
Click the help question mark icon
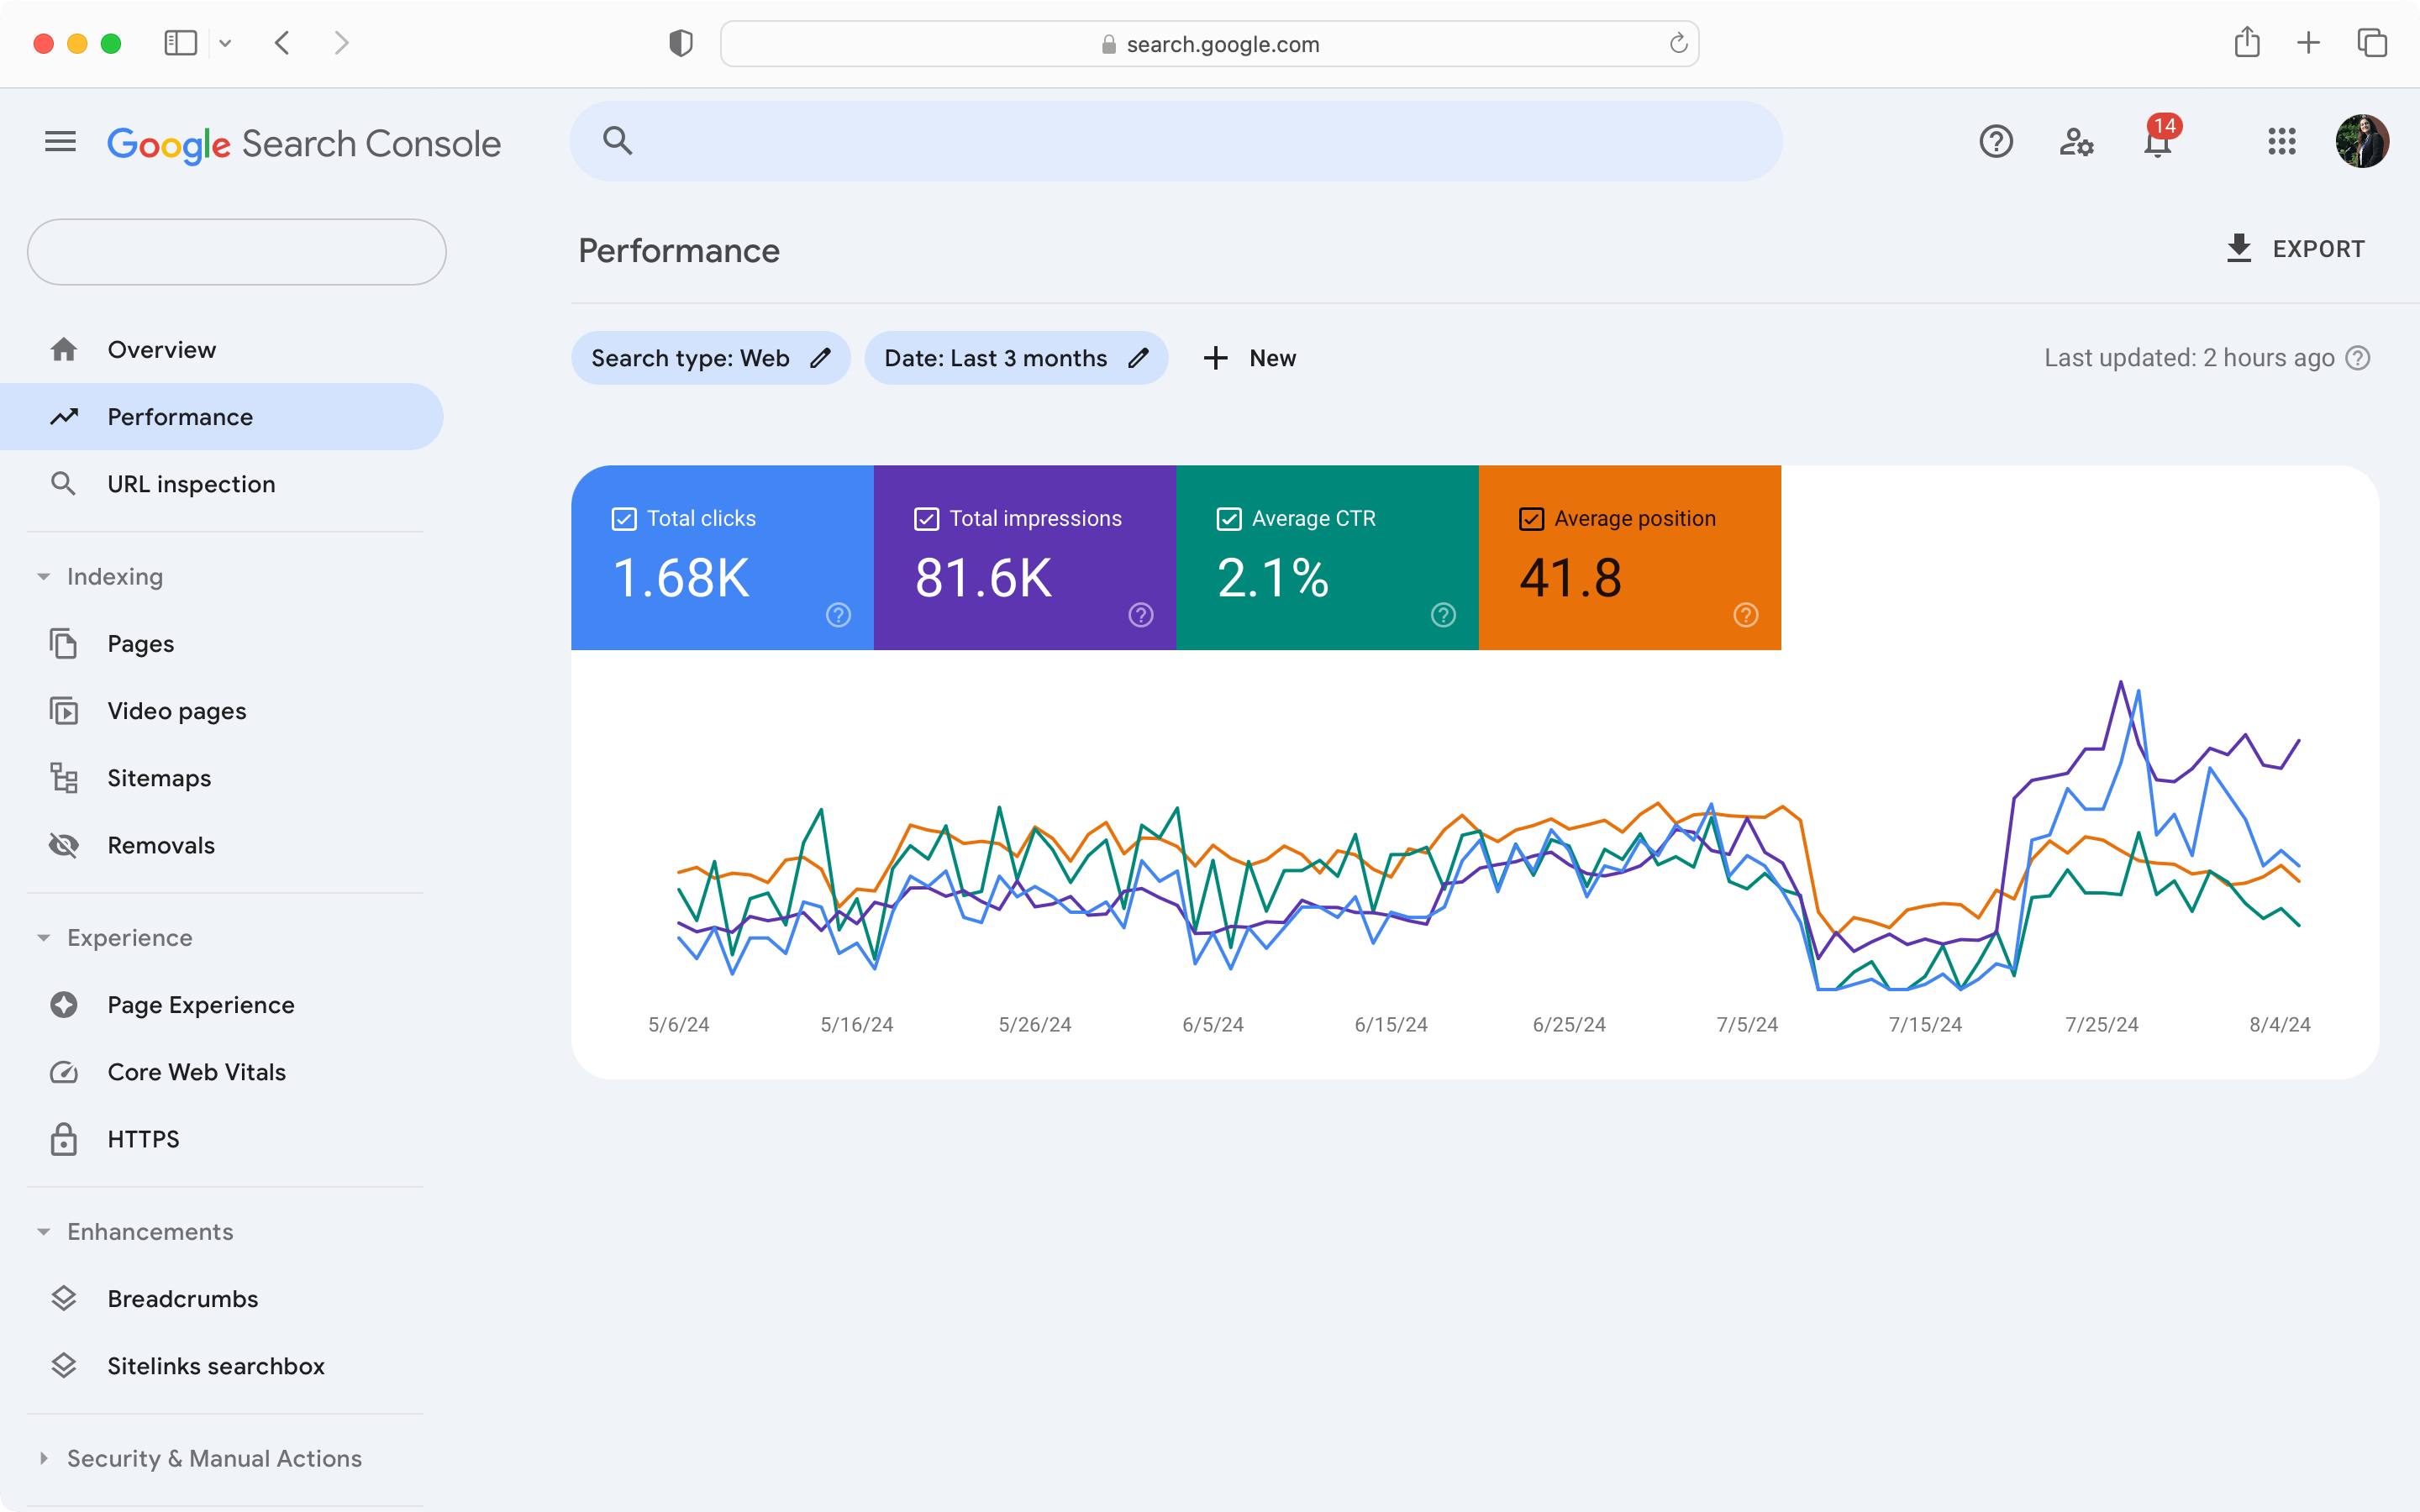(1995, 143)
